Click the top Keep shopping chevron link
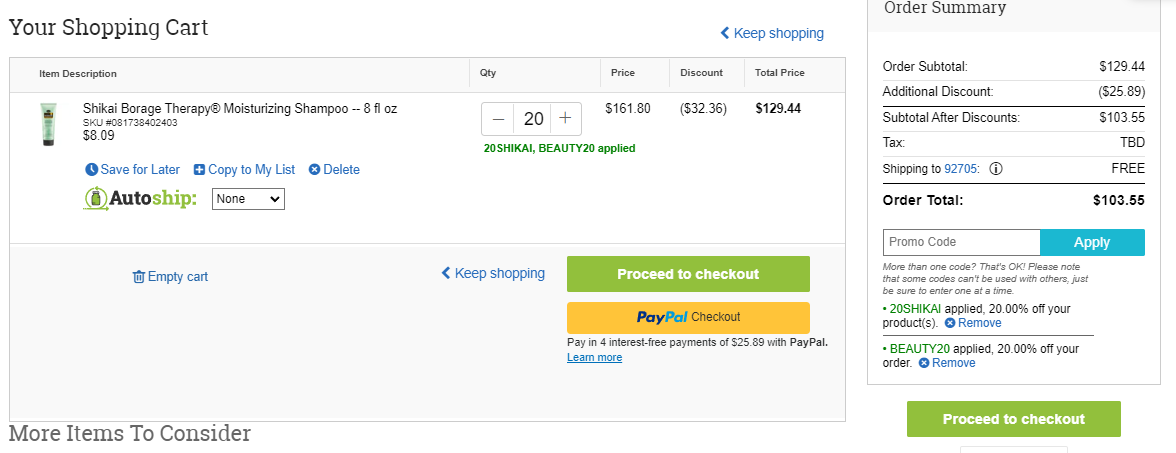This screenshot has height=453, width=1176. [x=772, y=33]
